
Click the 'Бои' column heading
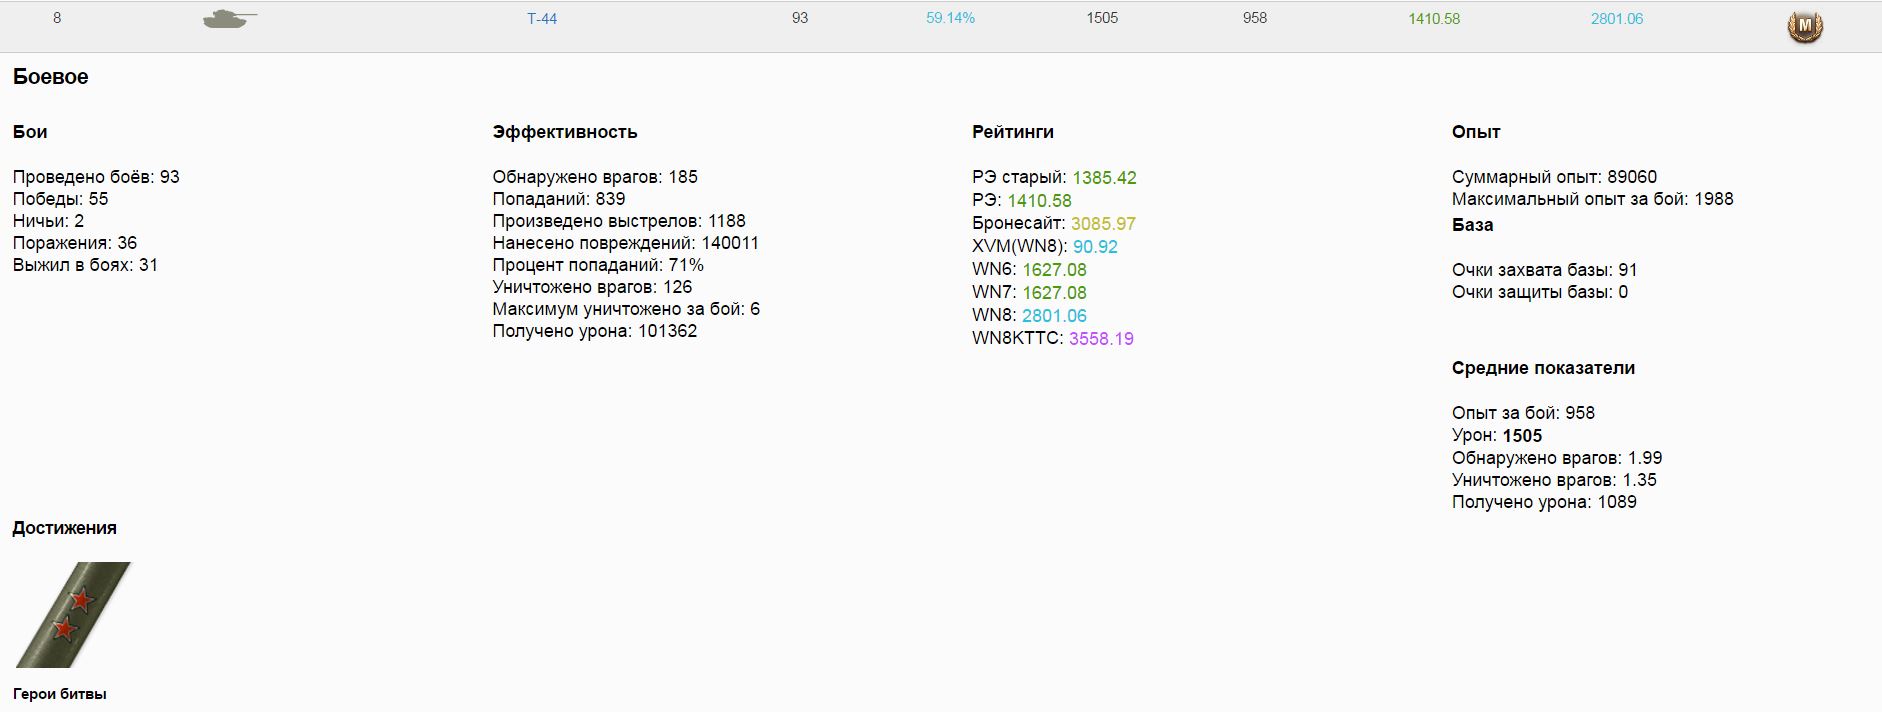pos(30,132)
